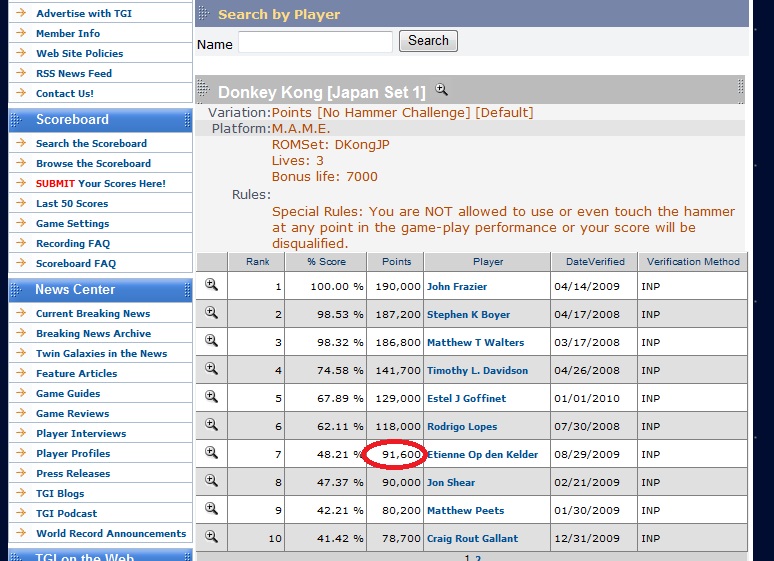The image size is (774, 561).
Task: Open Advertise with TGI link
Action: coord(84,13)
